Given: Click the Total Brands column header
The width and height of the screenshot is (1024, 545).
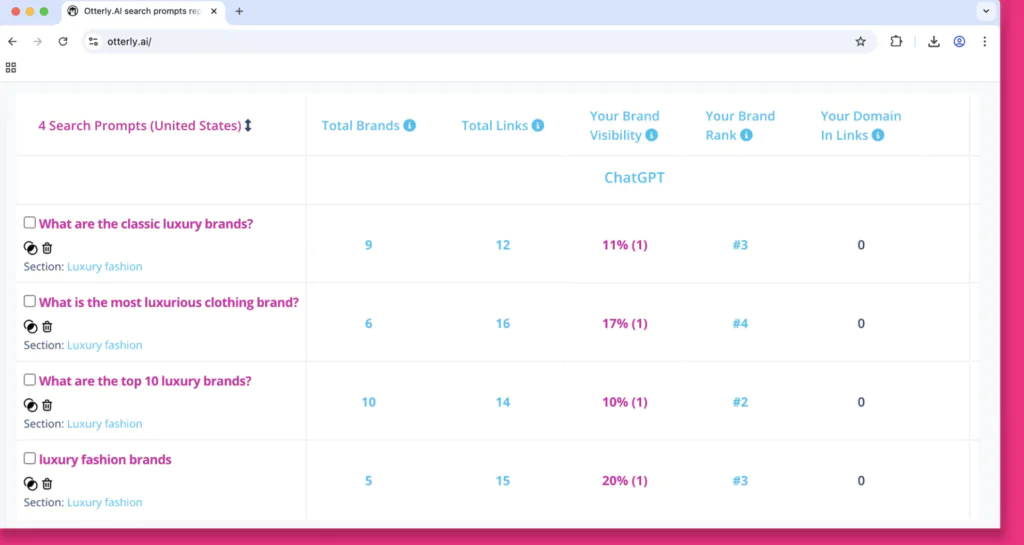Looking at the screenshot, I should click(x=360, y=125).
